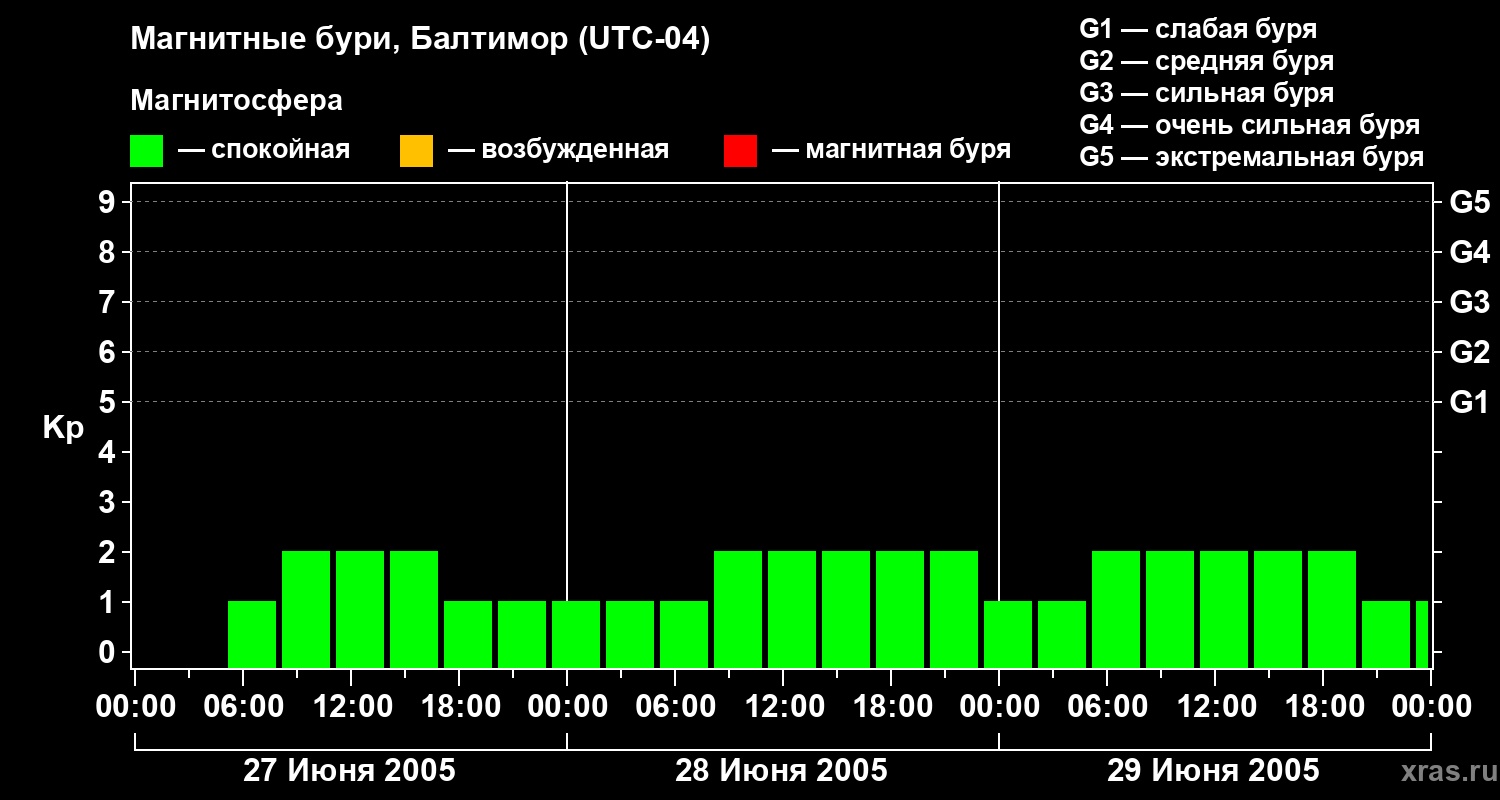Click the 'G2' label on the right axis

(x=1469, y=352)
